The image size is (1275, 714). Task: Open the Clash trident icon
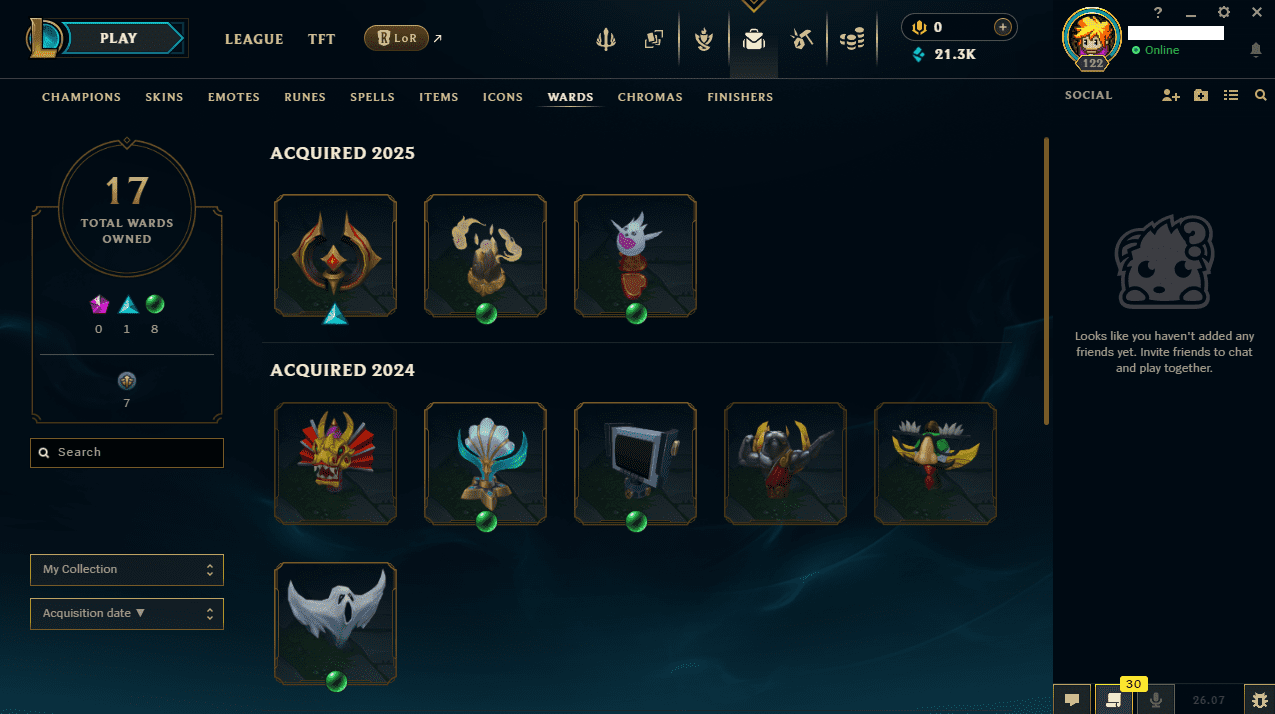606,39
